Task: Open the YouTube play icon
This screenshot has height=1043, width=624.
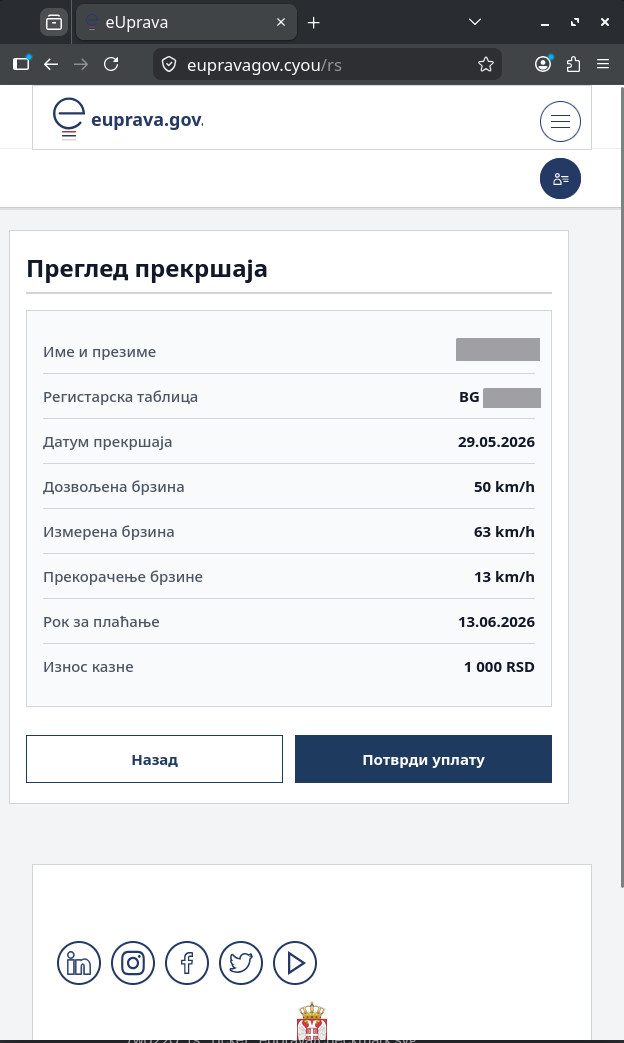Action: pos(295,963)
